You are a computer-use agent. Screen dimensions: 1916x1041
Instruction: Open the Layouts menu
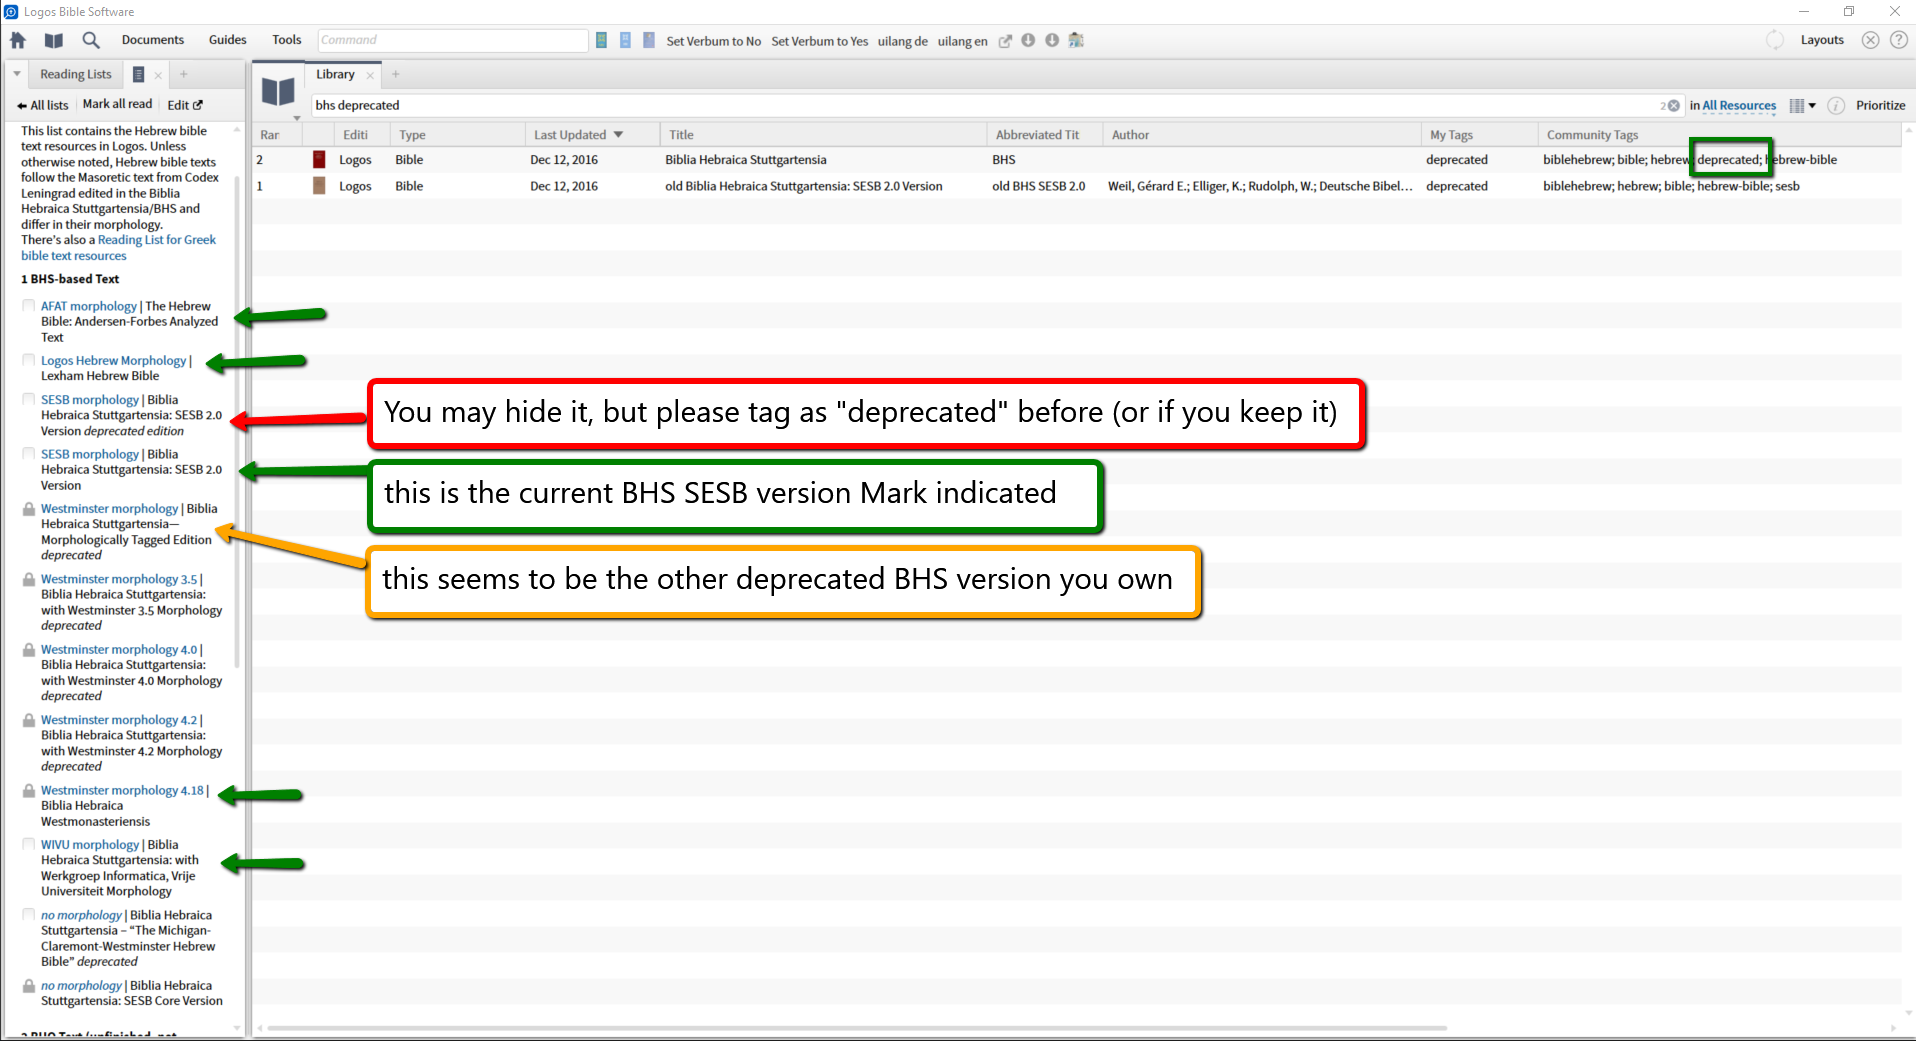(1822, 40)
